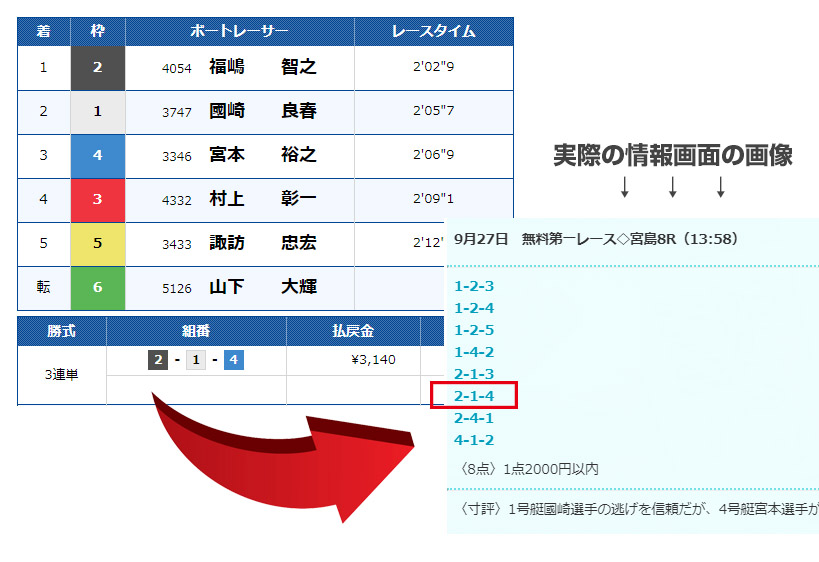Click the blue lane 4 badge for 宮本
Screen dimensions: 819x562
tap(97, 155)
